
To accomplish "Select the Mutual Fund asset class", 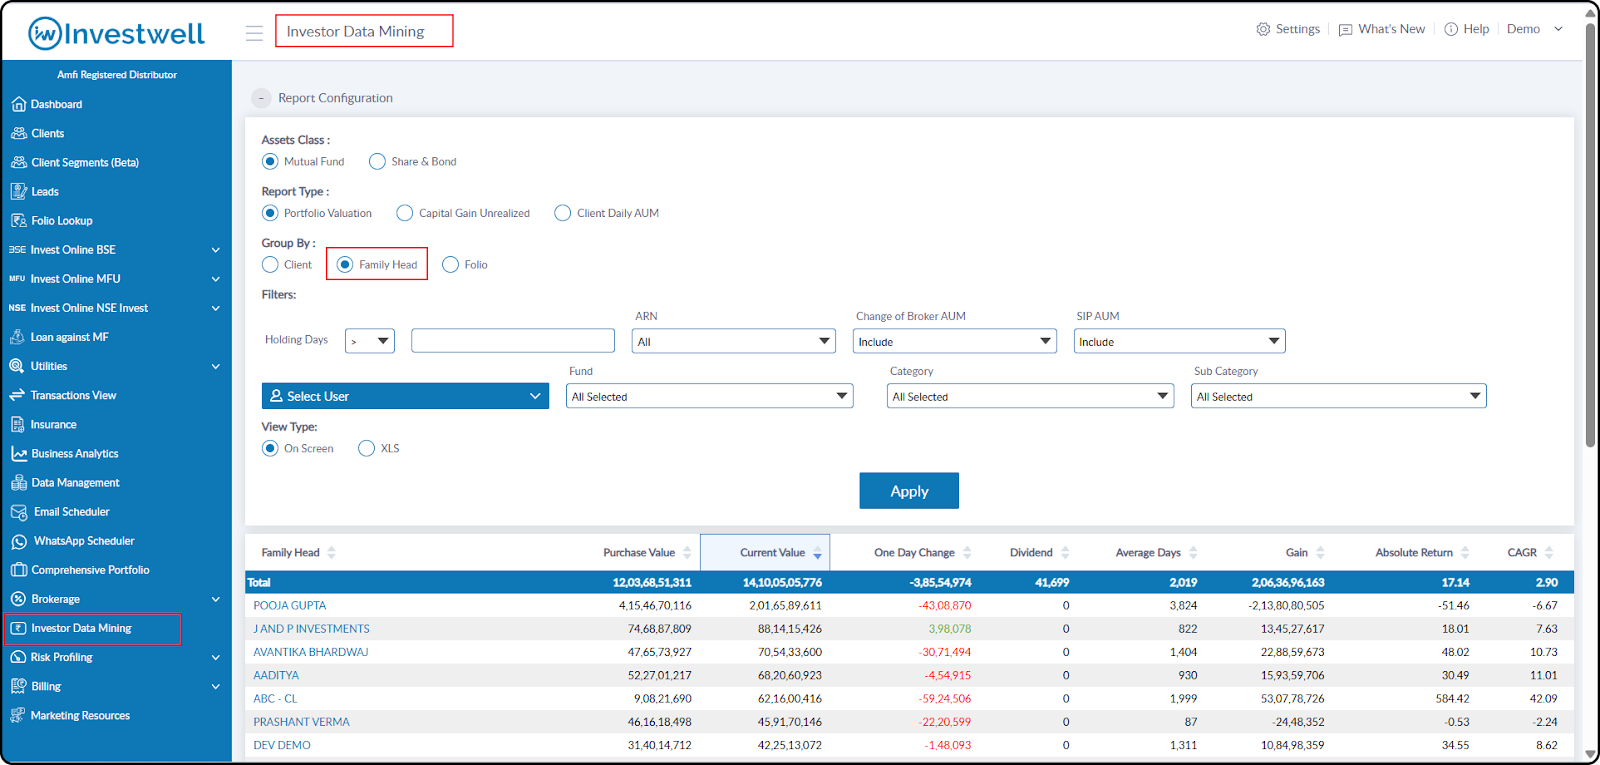I will click(x=270, y=161).
